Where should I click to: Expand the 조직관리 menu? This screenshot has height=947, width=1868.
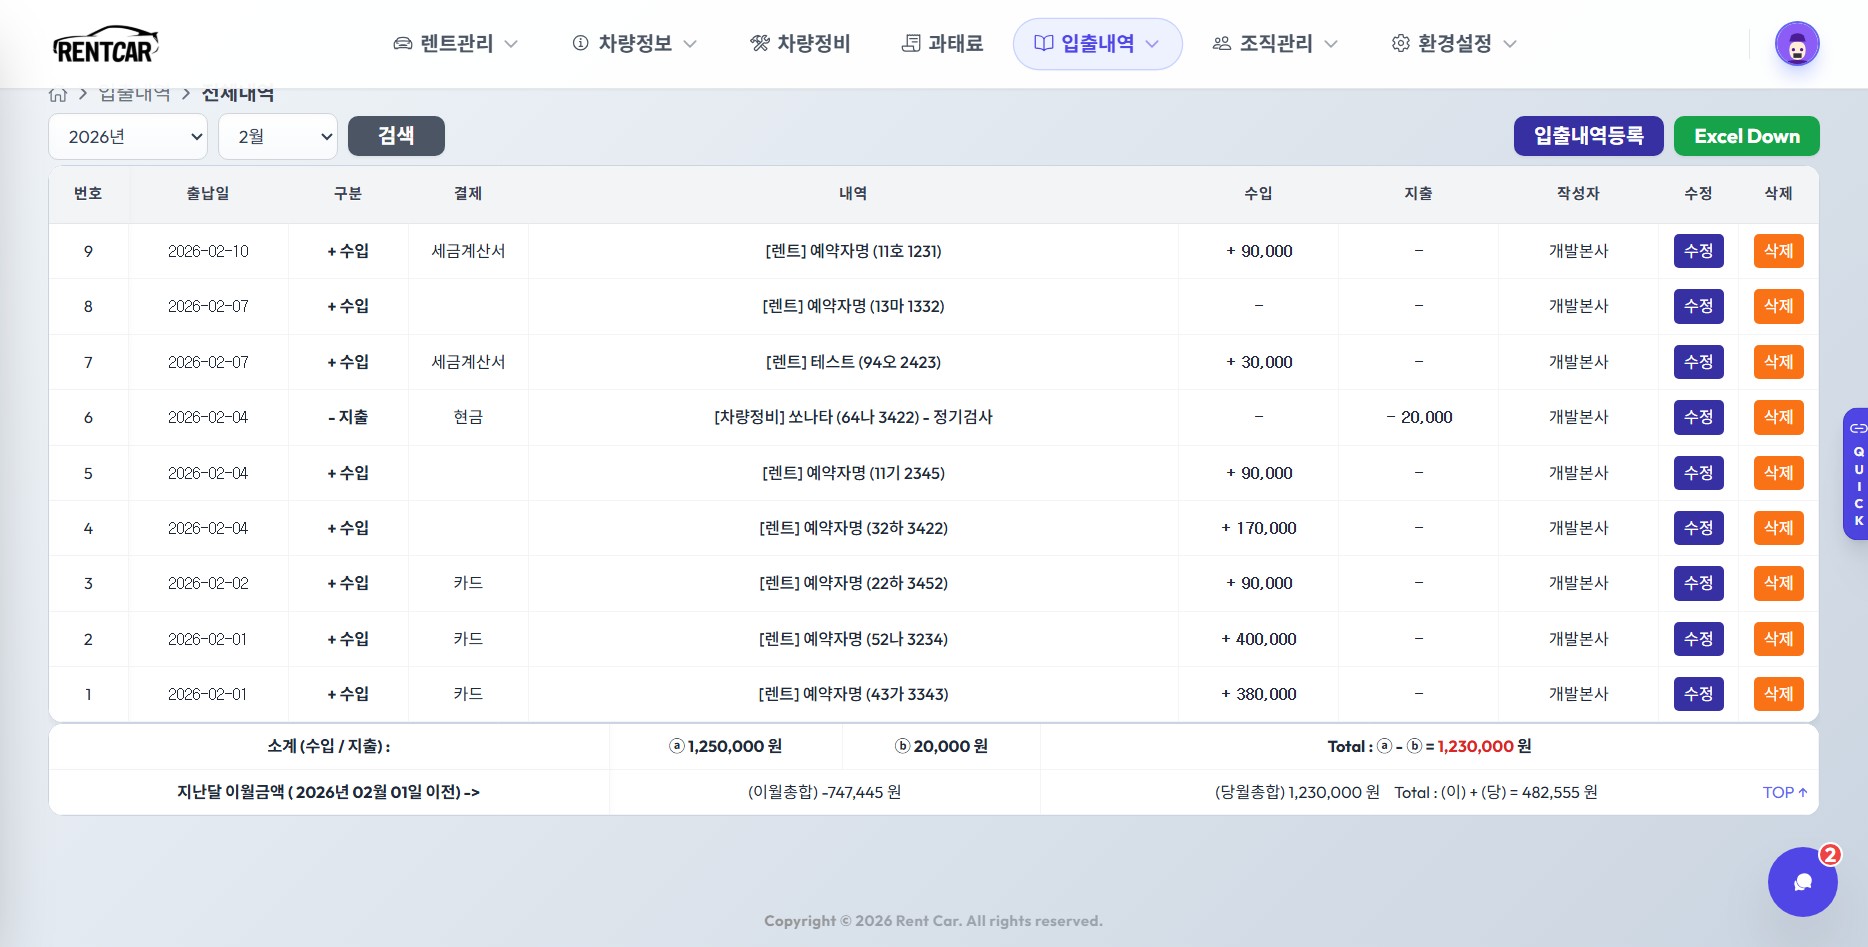tap(1275, 44)
